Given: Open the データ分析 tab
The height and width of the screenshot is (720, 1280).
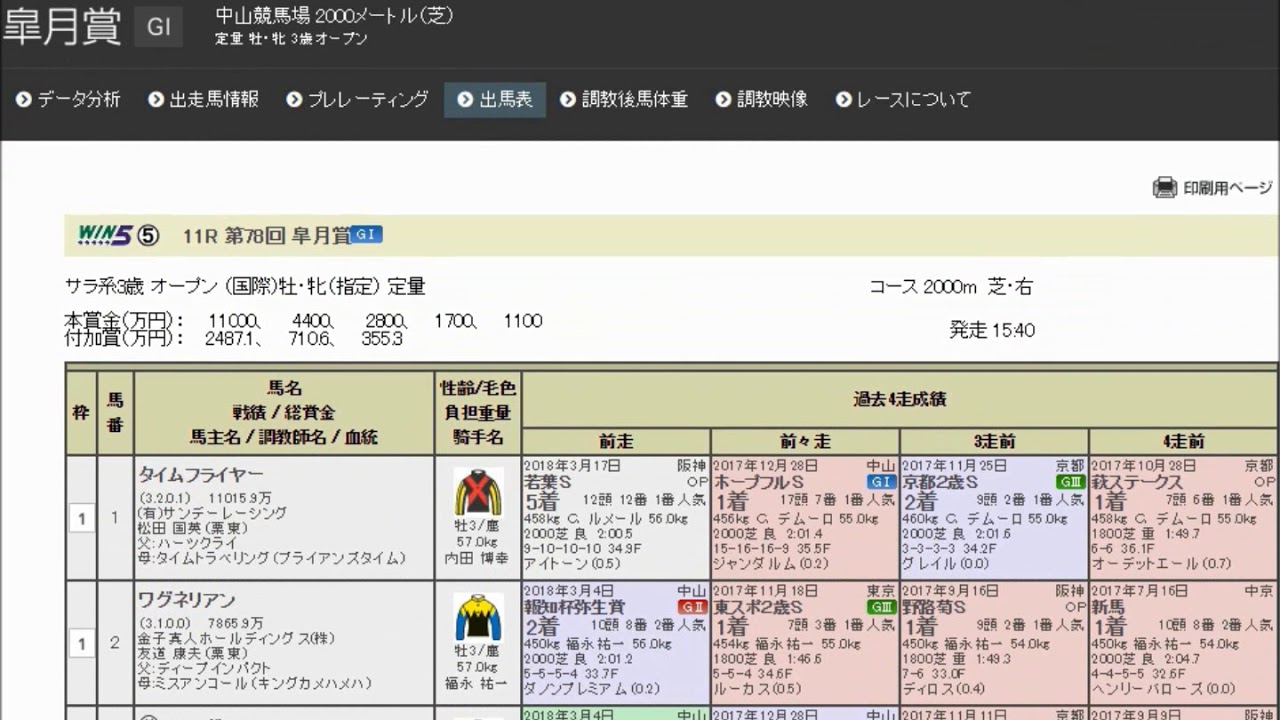Looking at the screenshot, I should pyautogui.click(x=68, y=100).
